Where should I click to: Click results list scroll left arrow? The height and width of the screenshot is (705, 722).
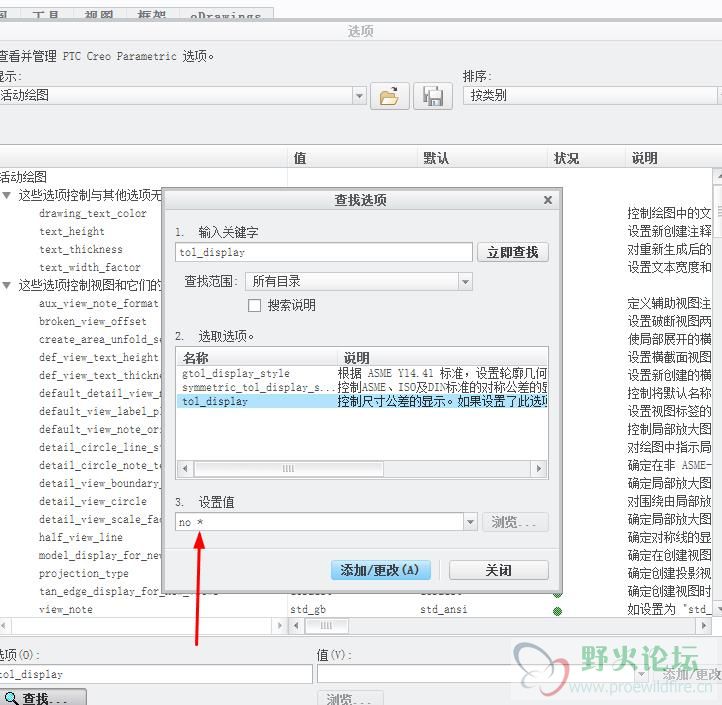(x=185, y=469)
